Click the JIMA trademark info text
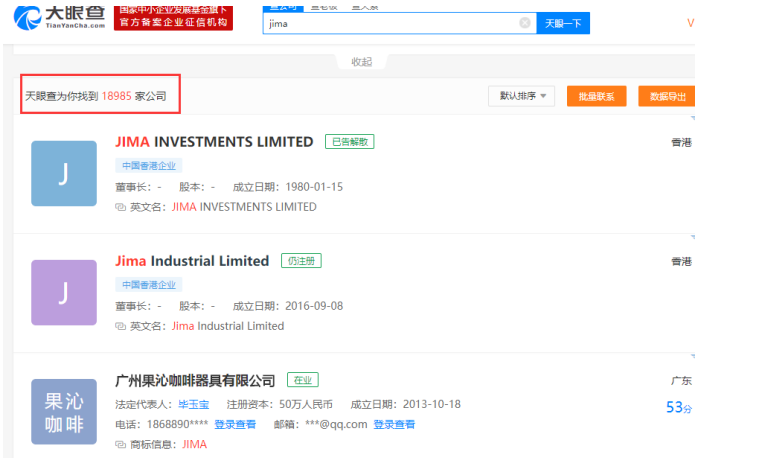Image resolution: width=760 pixels, height=458 pixels. (x=194, y=444)
